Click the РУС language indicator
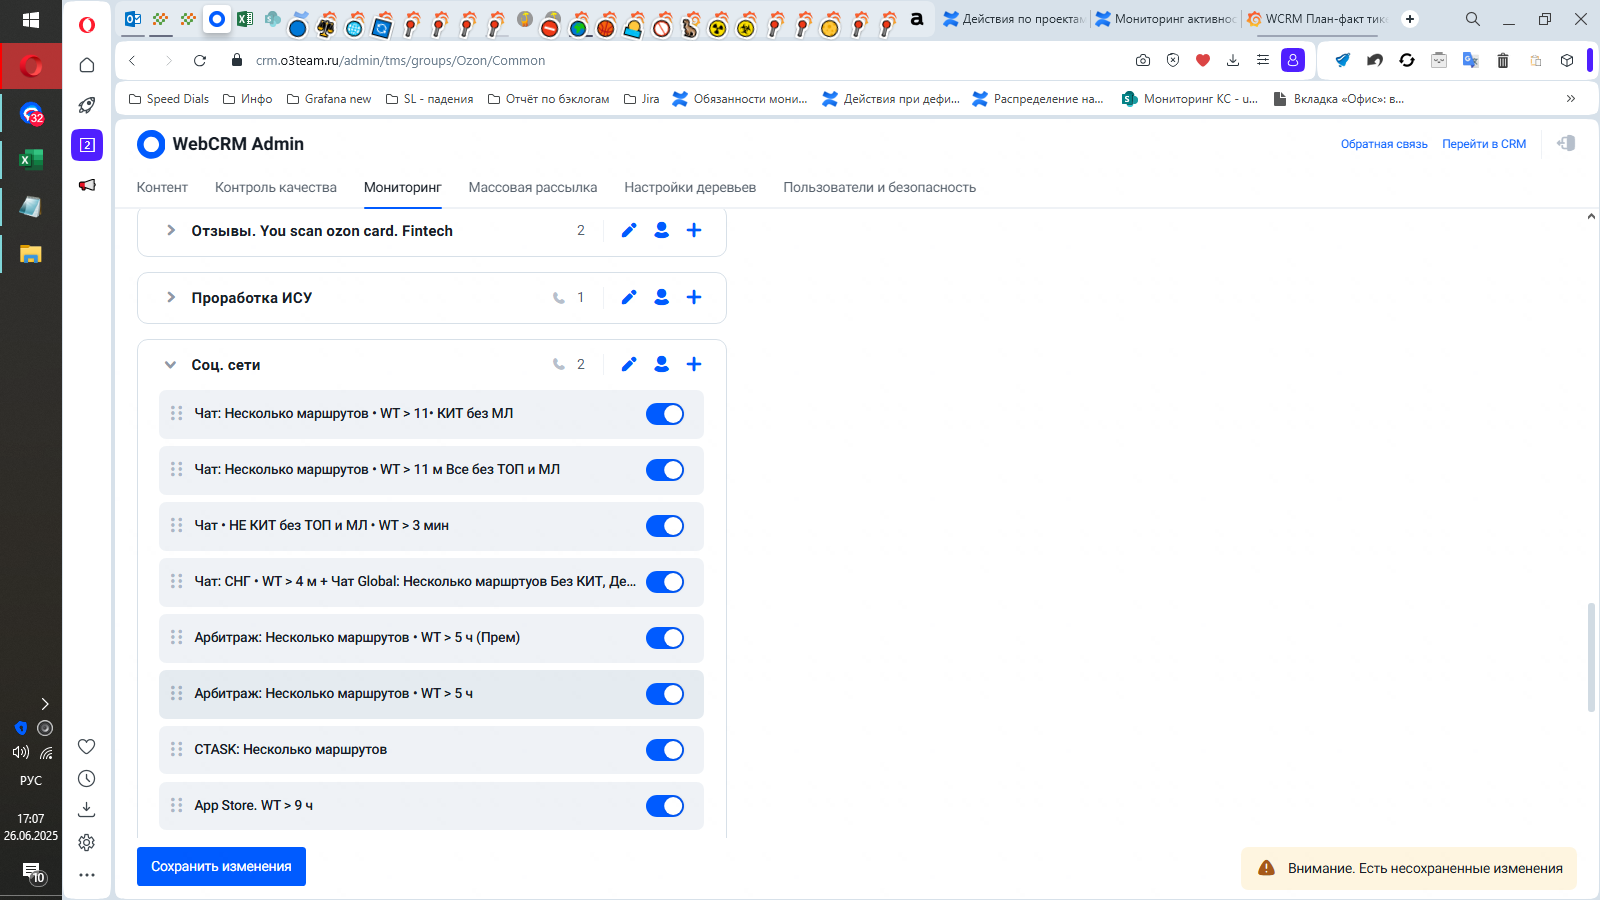The image size is (1600, 900). 31,781
